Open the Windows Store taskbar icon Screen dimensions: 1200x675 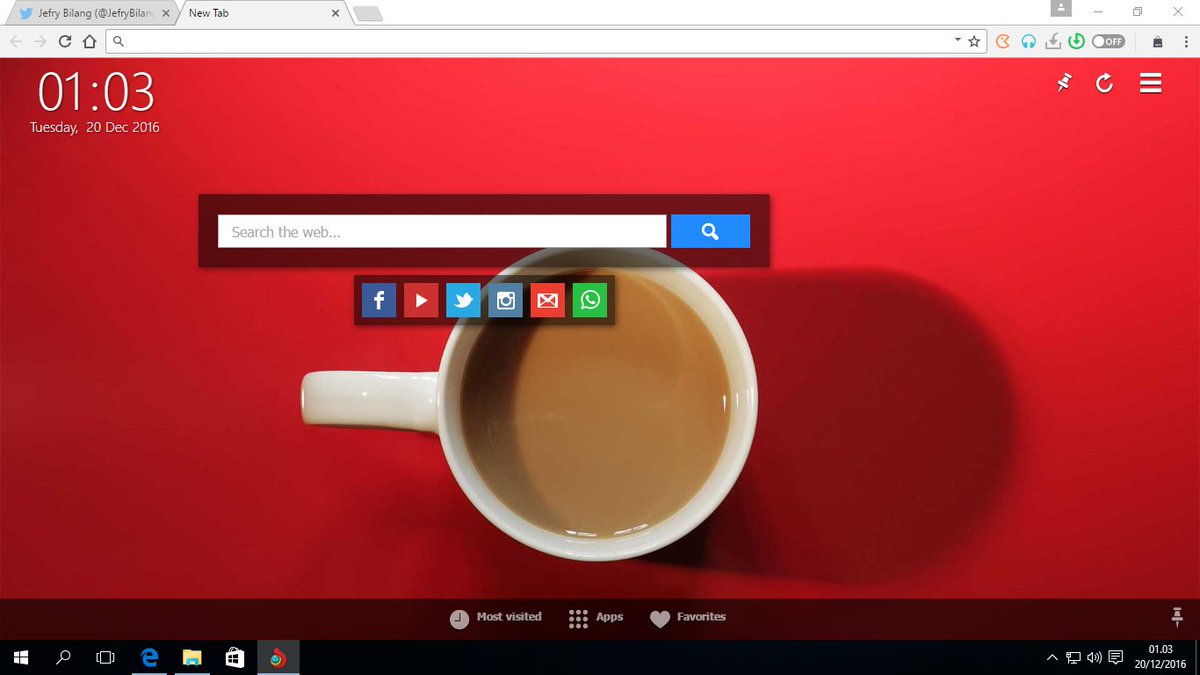[x=235, y=658]
